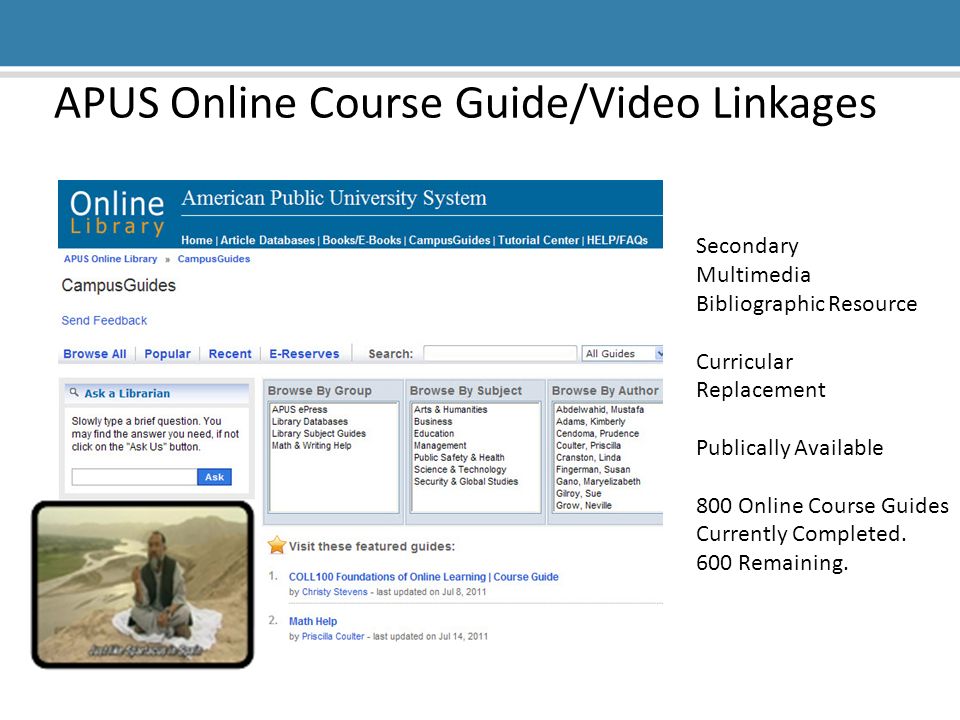
Task: Select Math & Writing Help group
Action: pyautogui.click(x=312, y=446)
